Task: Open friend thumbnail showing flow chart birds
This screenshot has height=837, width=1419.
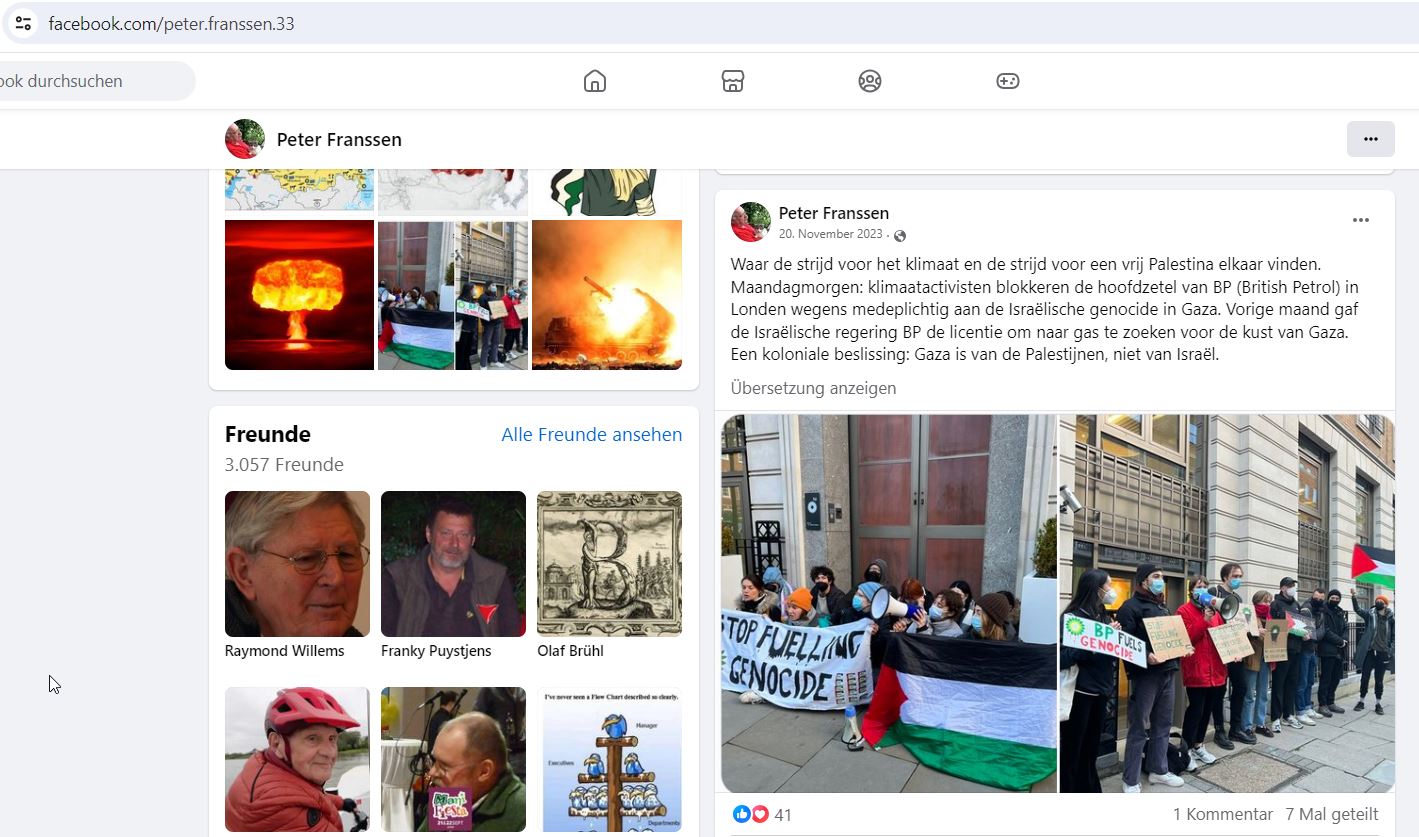Action: coord(609,759)
